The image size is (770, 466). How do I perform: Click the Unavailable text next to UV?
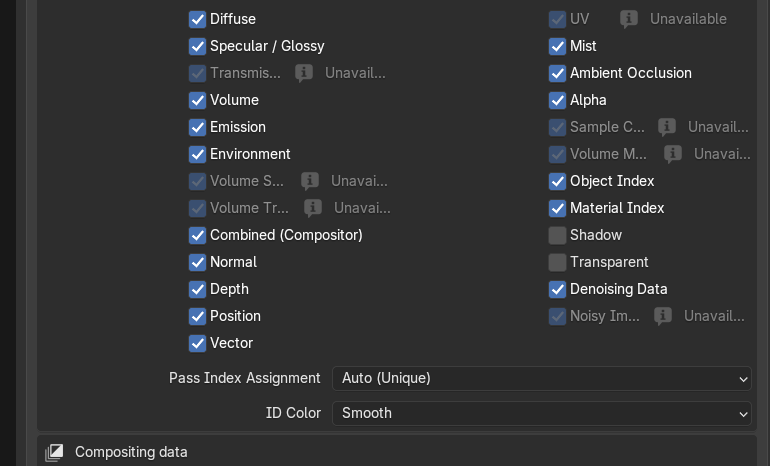pyautogui.click(x=688, y=19)
